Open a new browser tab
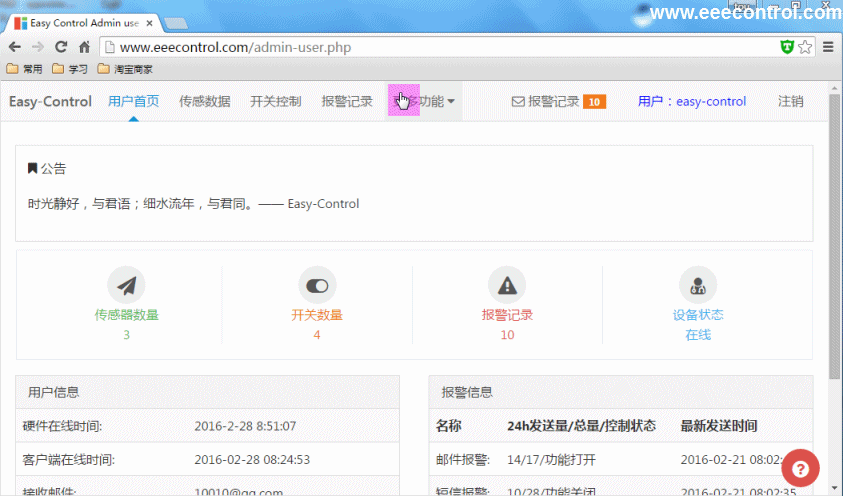Image resolution: width=843 pixels, height=496 pixels. coord(176,23)
